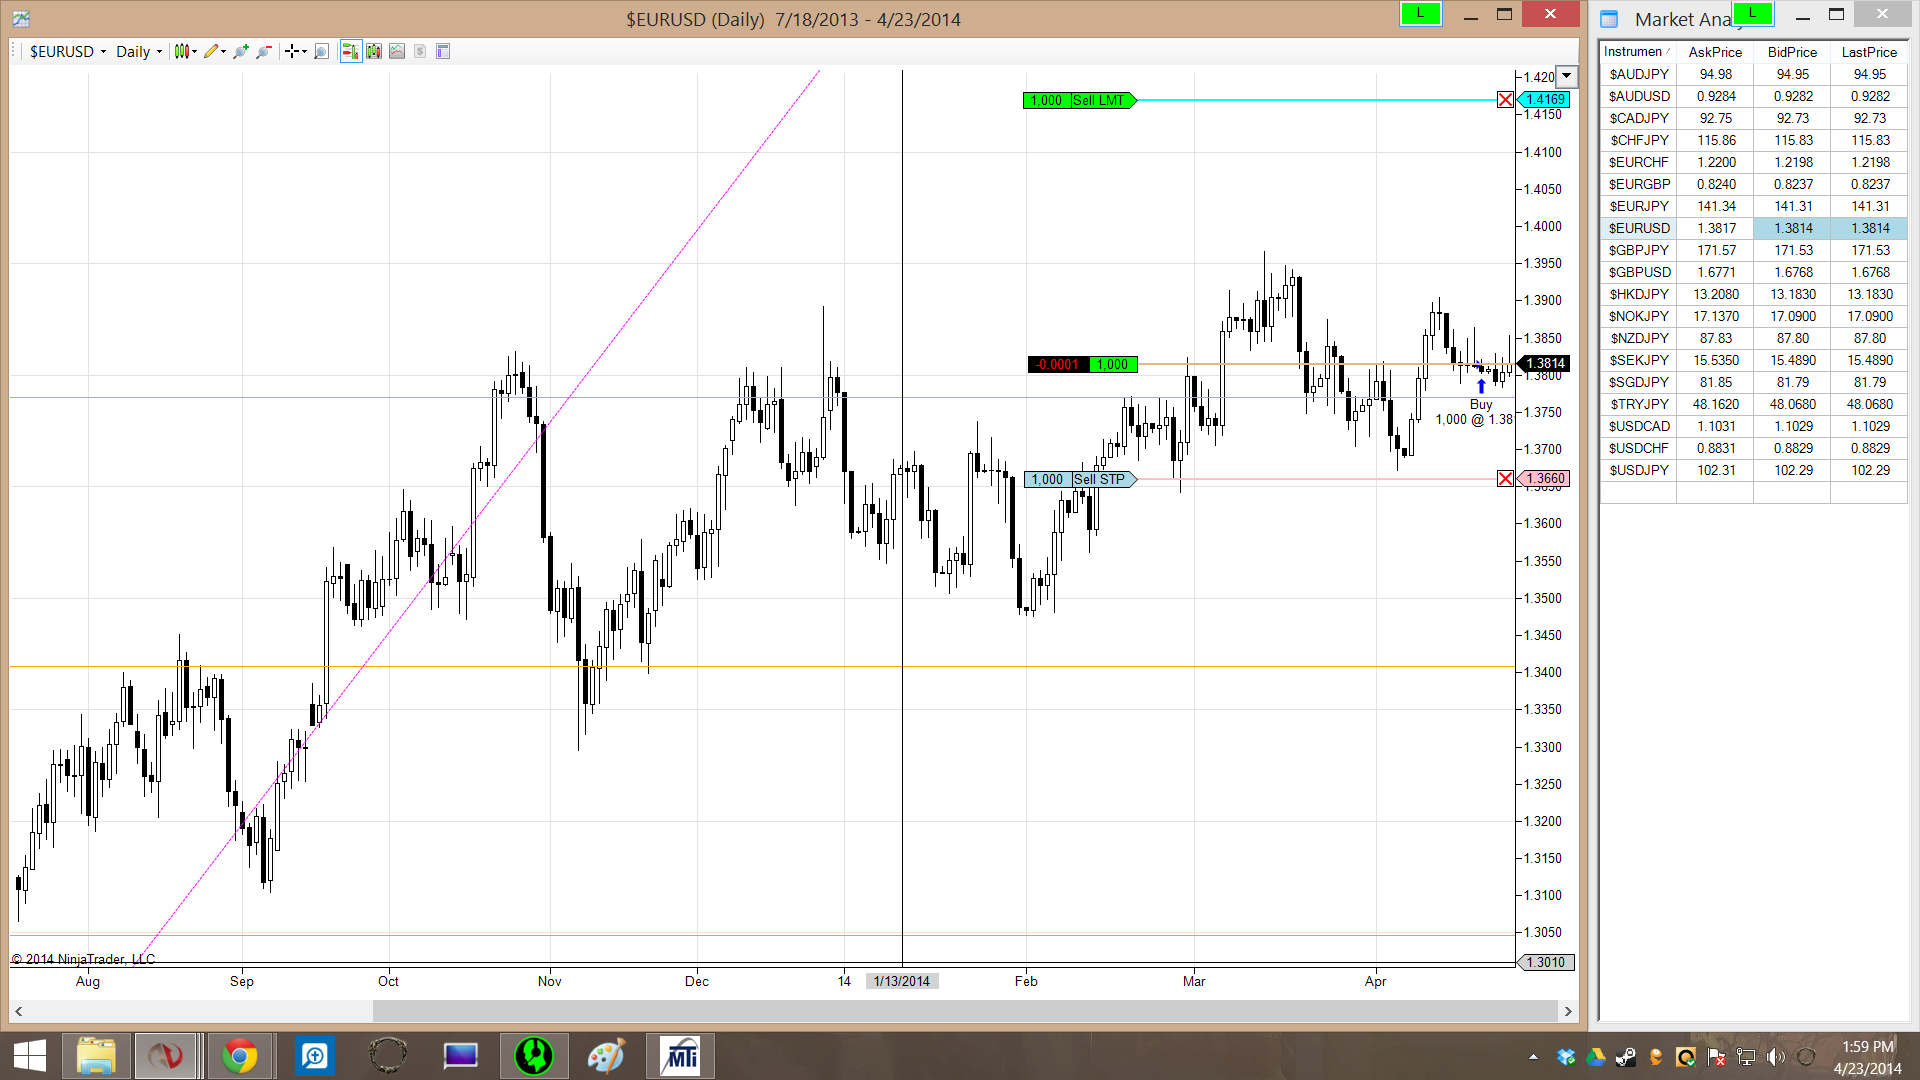The width and height of the screenshot is (1920, 1080).
Task: Click the chart's horizontal scrollbar right arrow
Action: point(1567,1011)
